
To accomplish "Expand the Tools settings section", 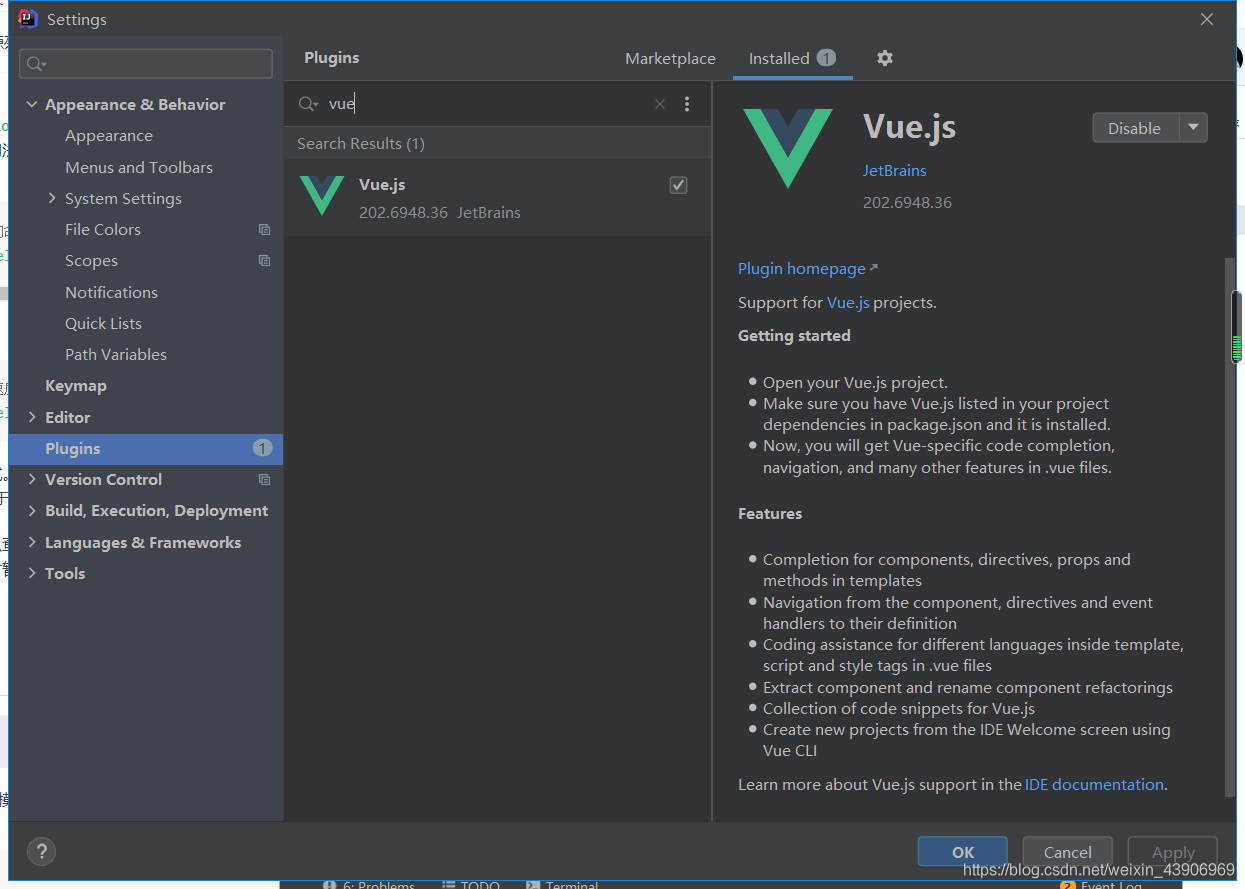I will [32, 573].
